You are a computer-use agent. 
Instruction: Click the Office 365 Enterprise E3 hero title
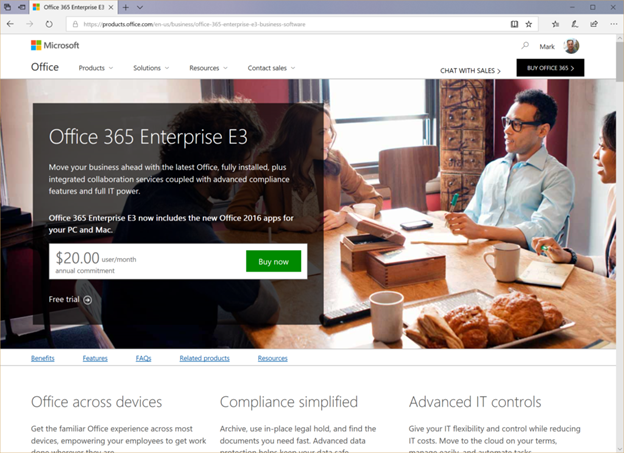[x=148, y=137]
